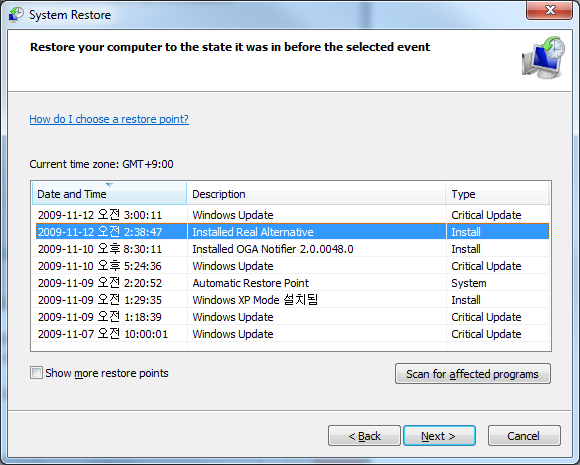Select 'Installed OGA Notifier 2.0.0048.0' entry
580x465 pixels.
pos(273,249)
